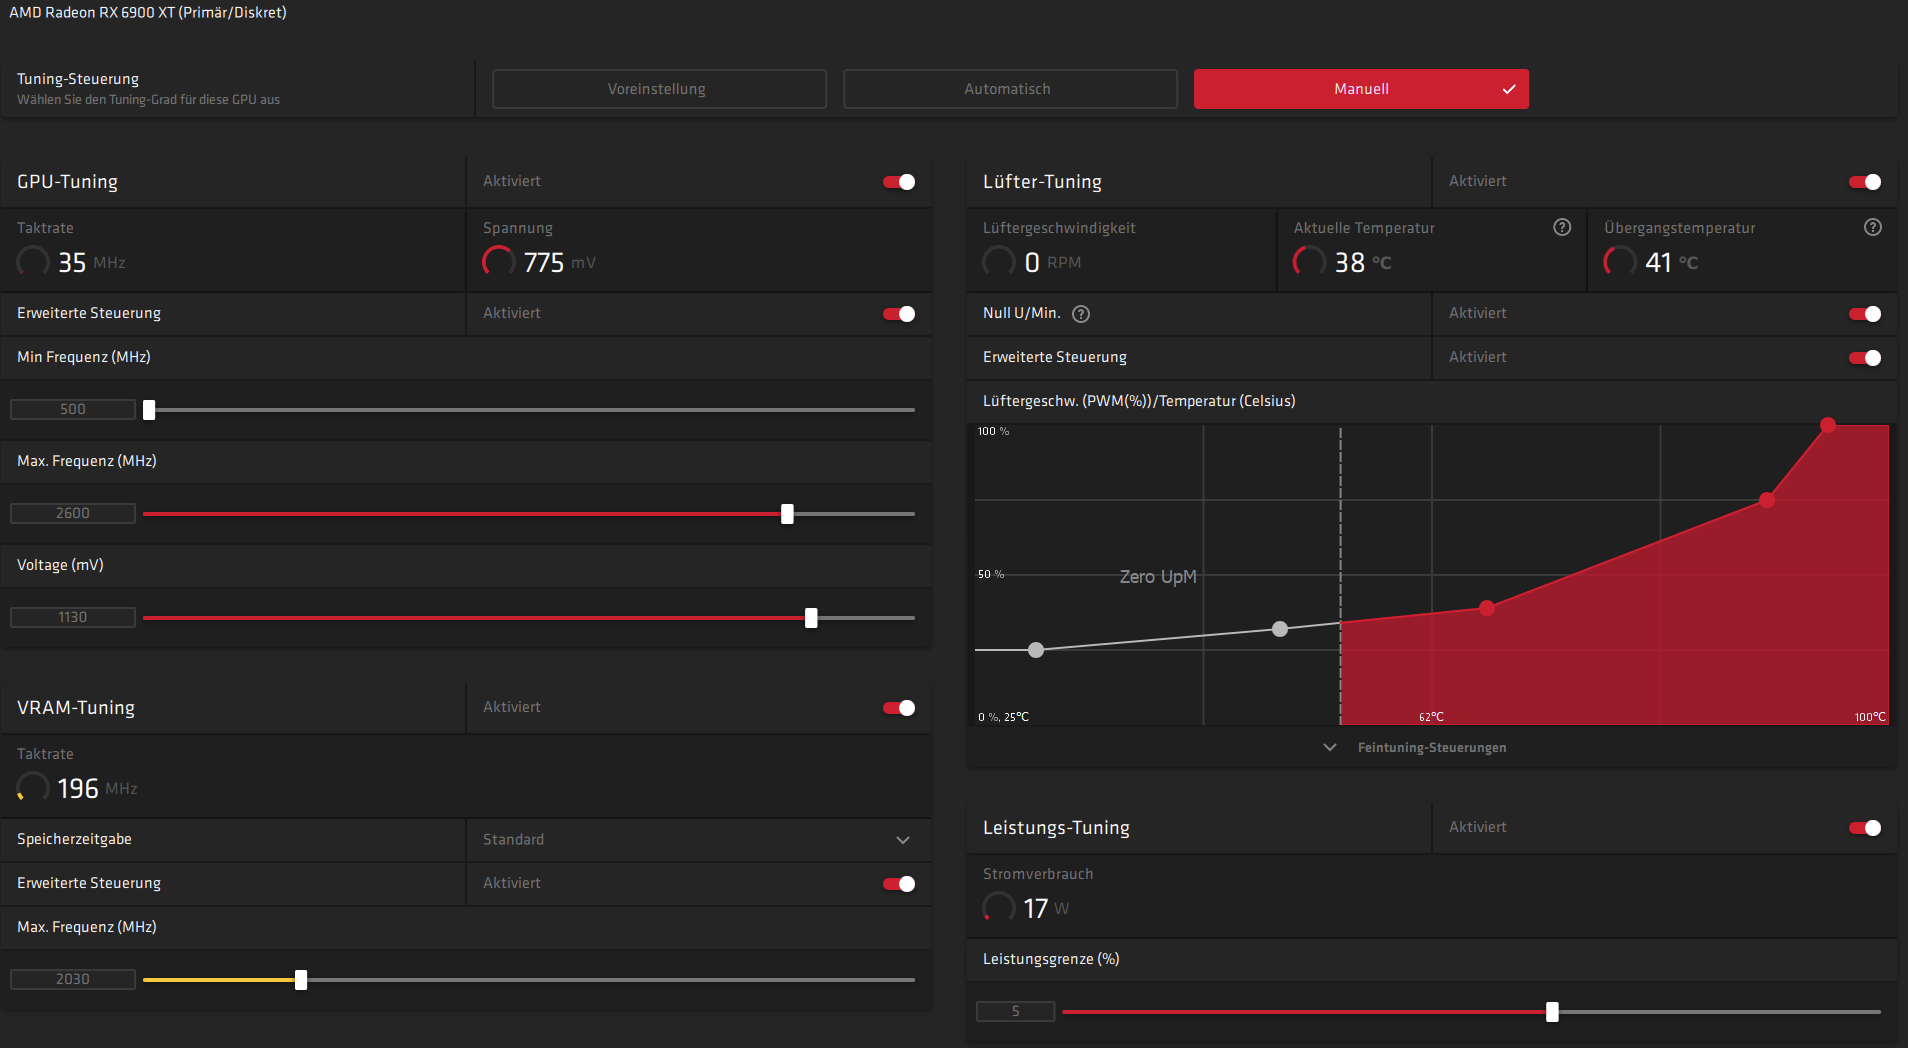This screenshot has height=1048, width=1908.
Task: Click the Lüftergeschwindigkeit gauge icon
Action: [999, 262]
